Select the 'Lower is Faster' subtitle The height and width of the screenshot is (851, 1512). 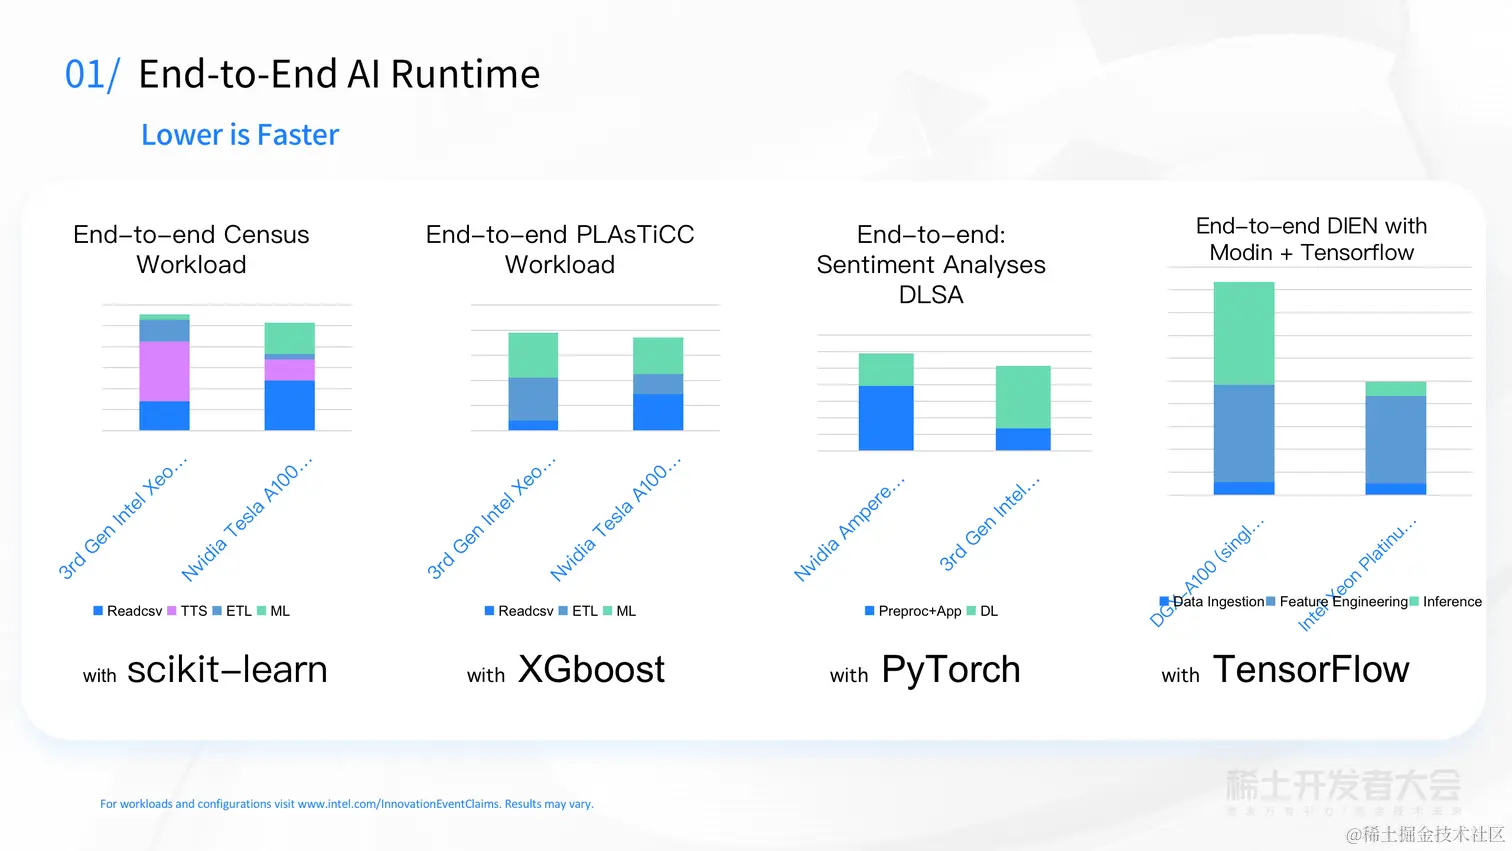(x=240, y=135)
